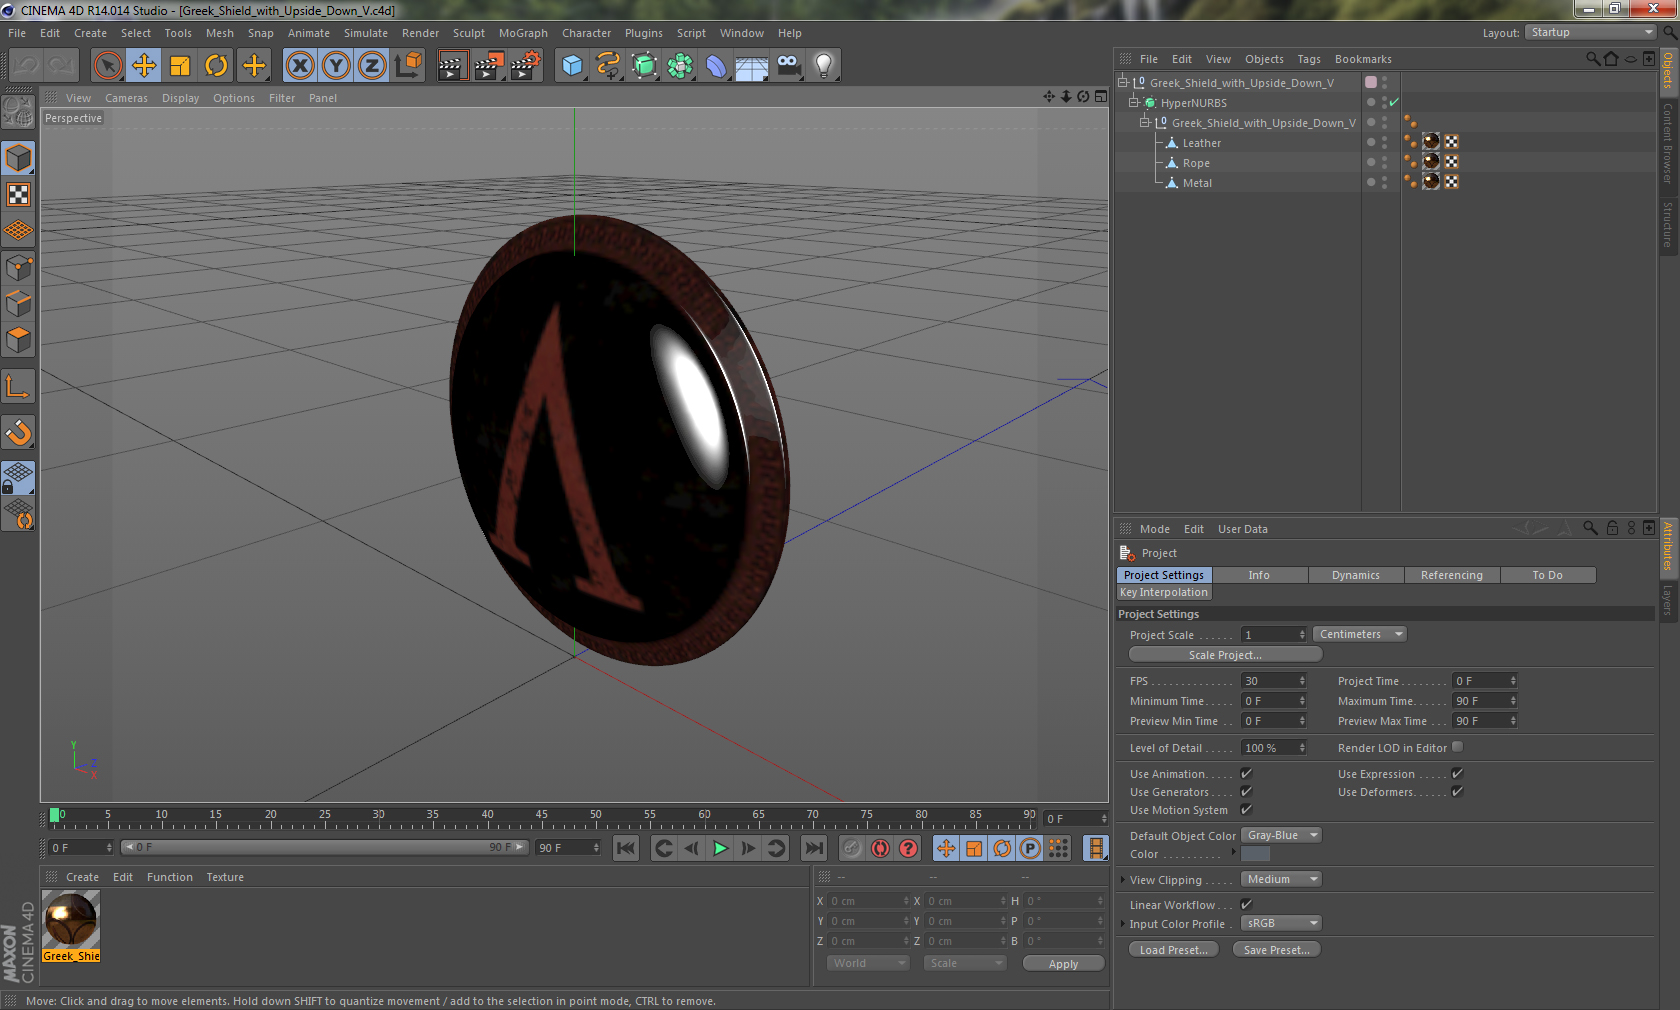Open the Sculpt menu
This screenshot has height=1010, width=1680.
click(469, 33)
